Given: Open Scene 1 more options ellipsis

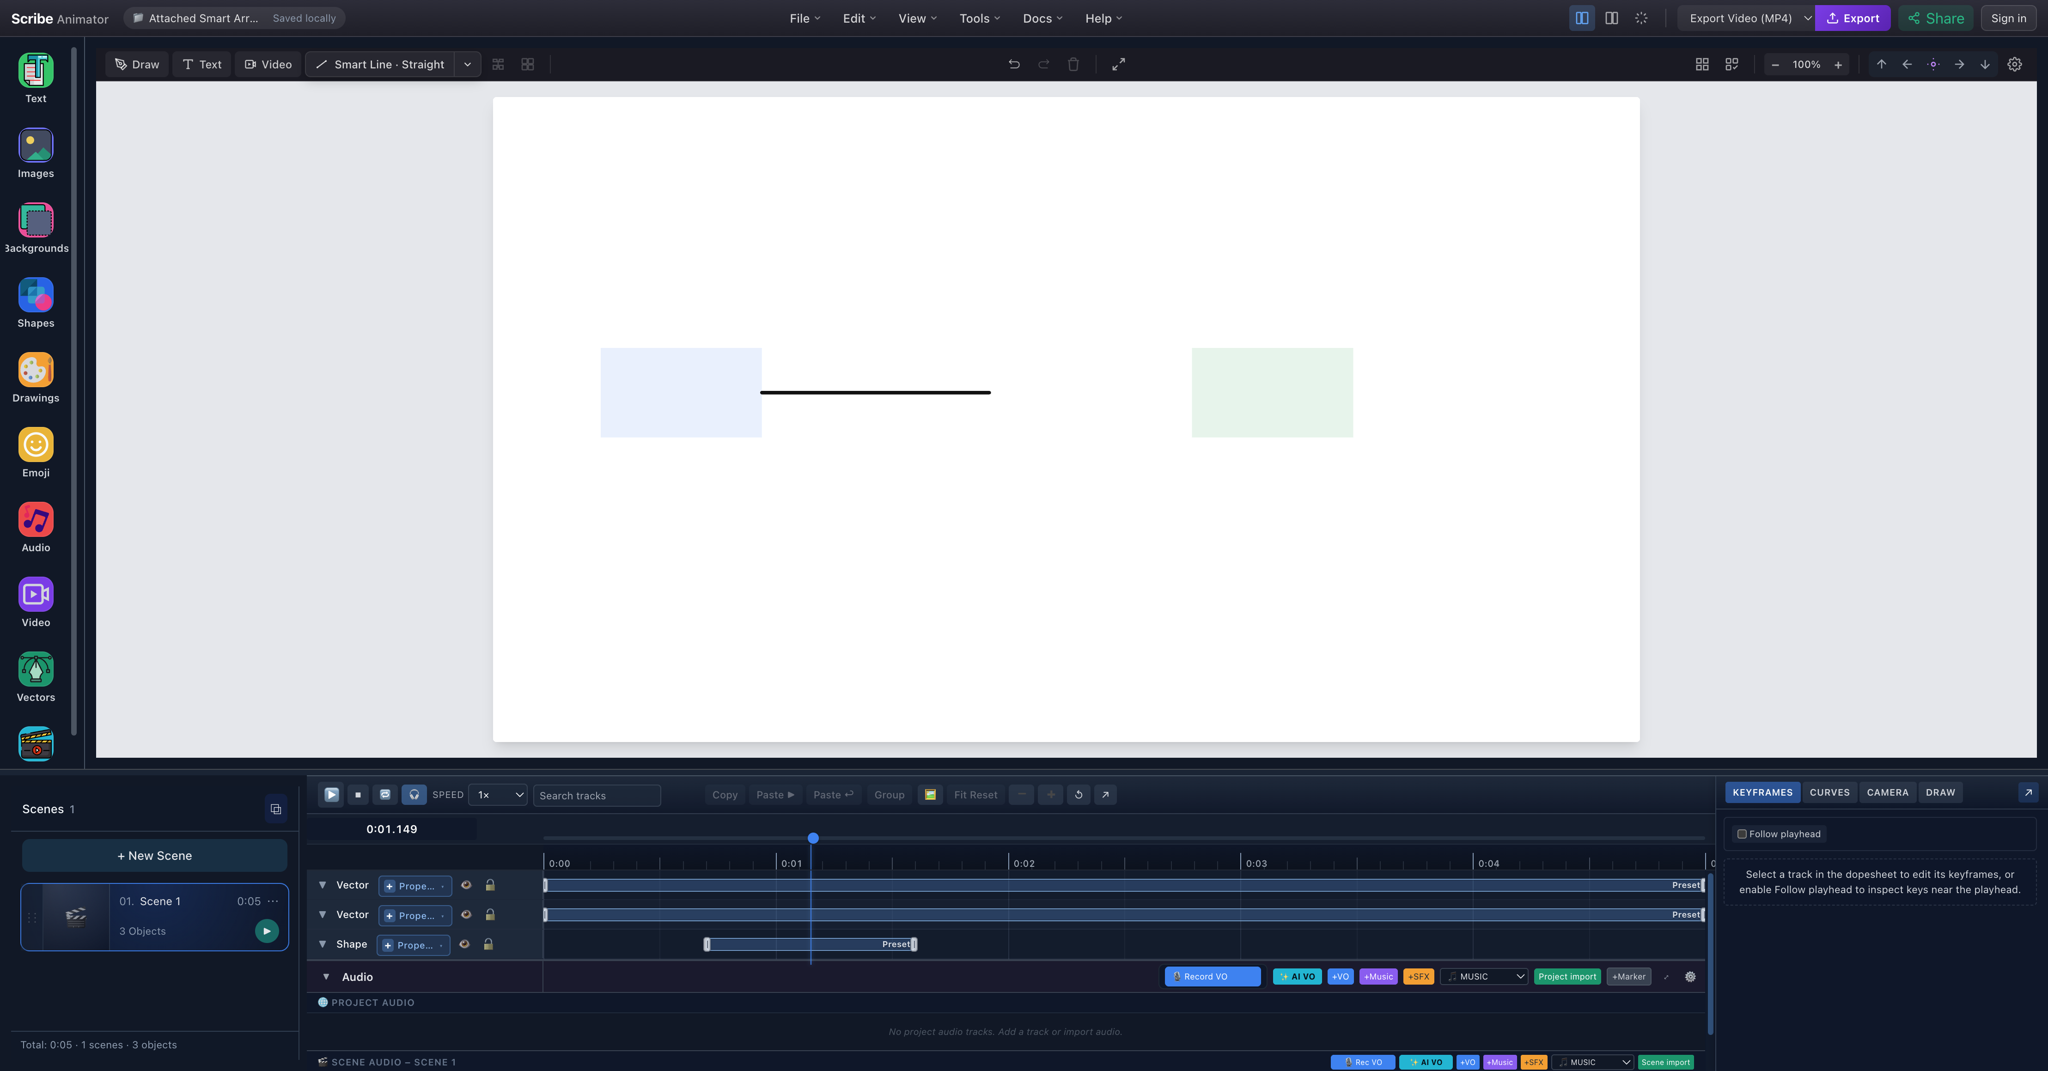Looking at the screenshot, I should (273, 901).
